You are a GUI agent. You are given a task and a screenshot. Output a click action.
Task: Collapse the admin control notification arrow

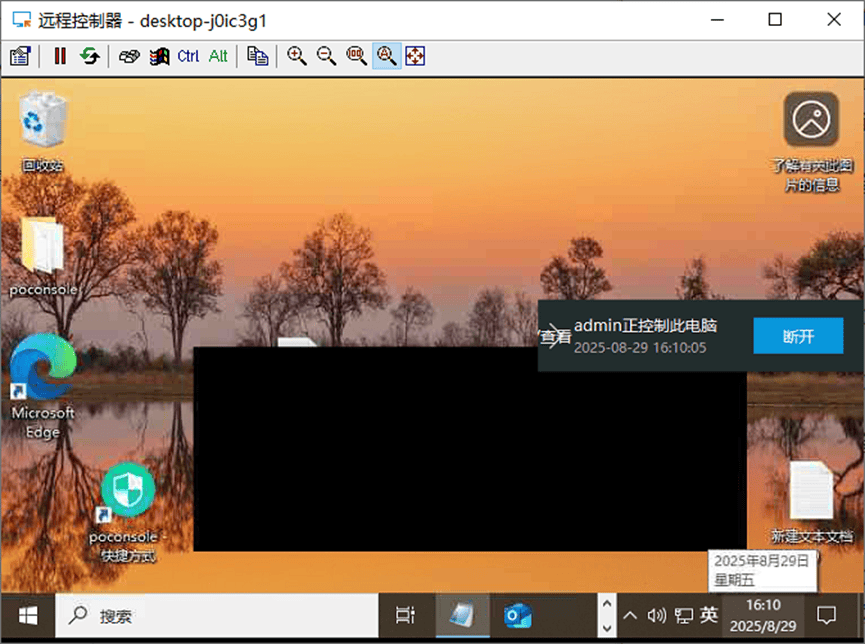tap(554, 337)
